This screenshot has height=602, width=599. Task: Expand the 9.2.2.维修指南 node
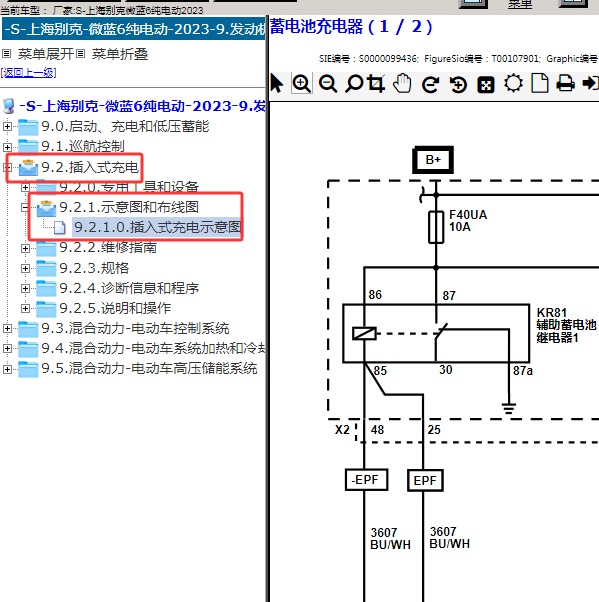tap(25, 248)
